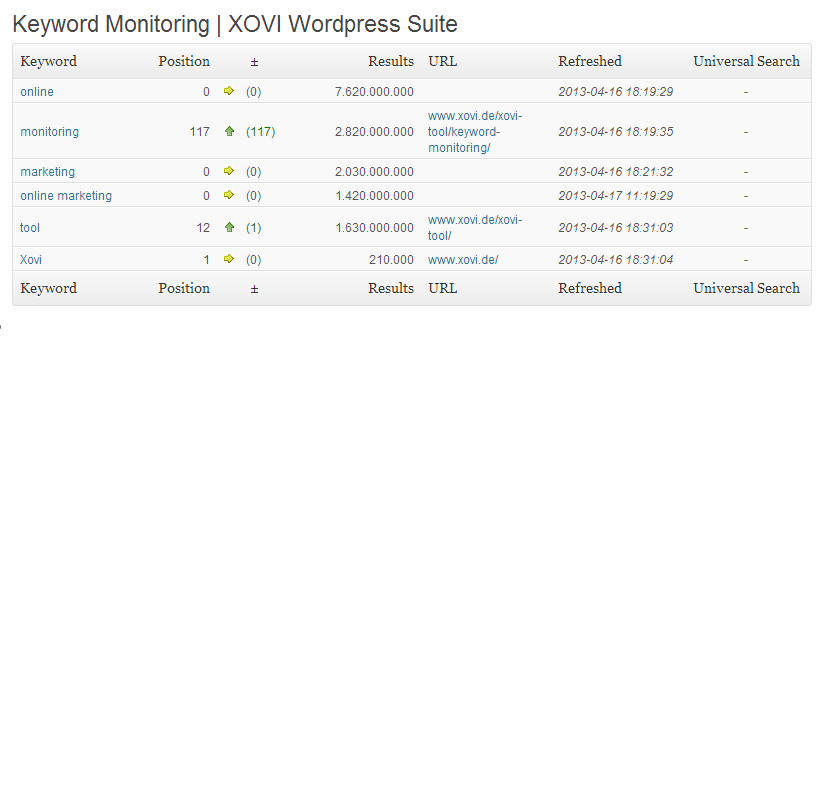Click bottom Position footer header

coord(184,288)
